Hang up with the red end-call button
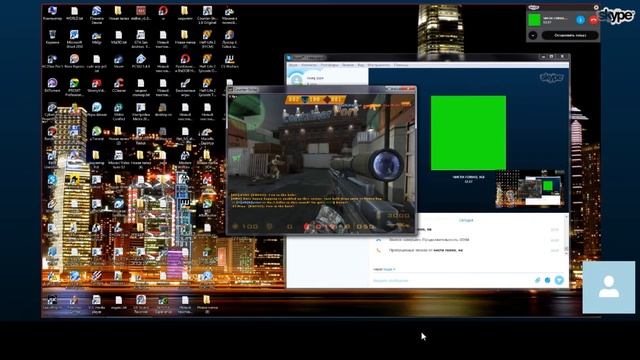640x360 pixels. pyautogui.click(x=593, y=20)
